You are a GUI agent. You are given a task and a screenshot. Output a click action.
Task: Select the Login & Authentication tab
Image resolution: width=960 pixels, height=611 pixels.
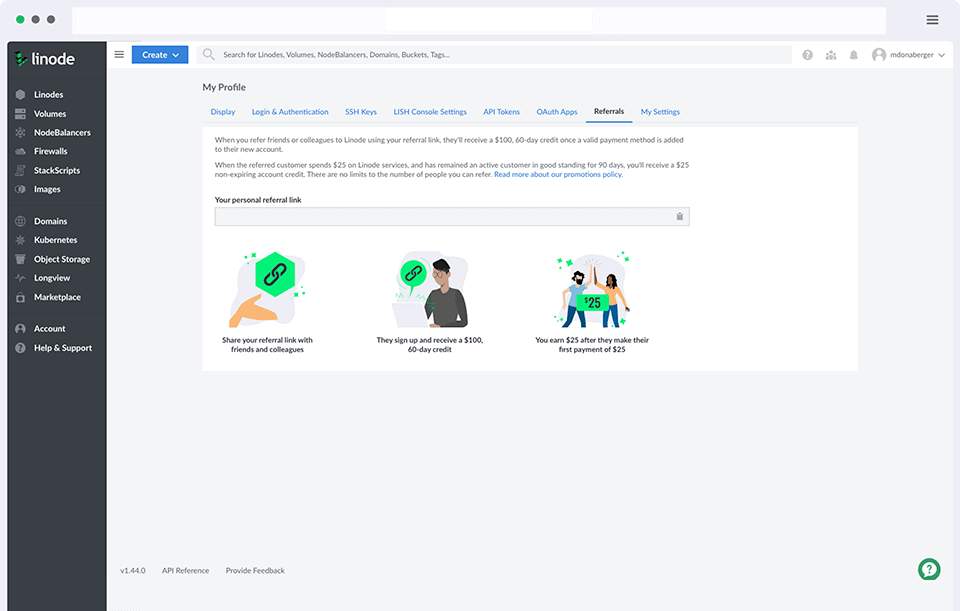[x=290, y=112]
